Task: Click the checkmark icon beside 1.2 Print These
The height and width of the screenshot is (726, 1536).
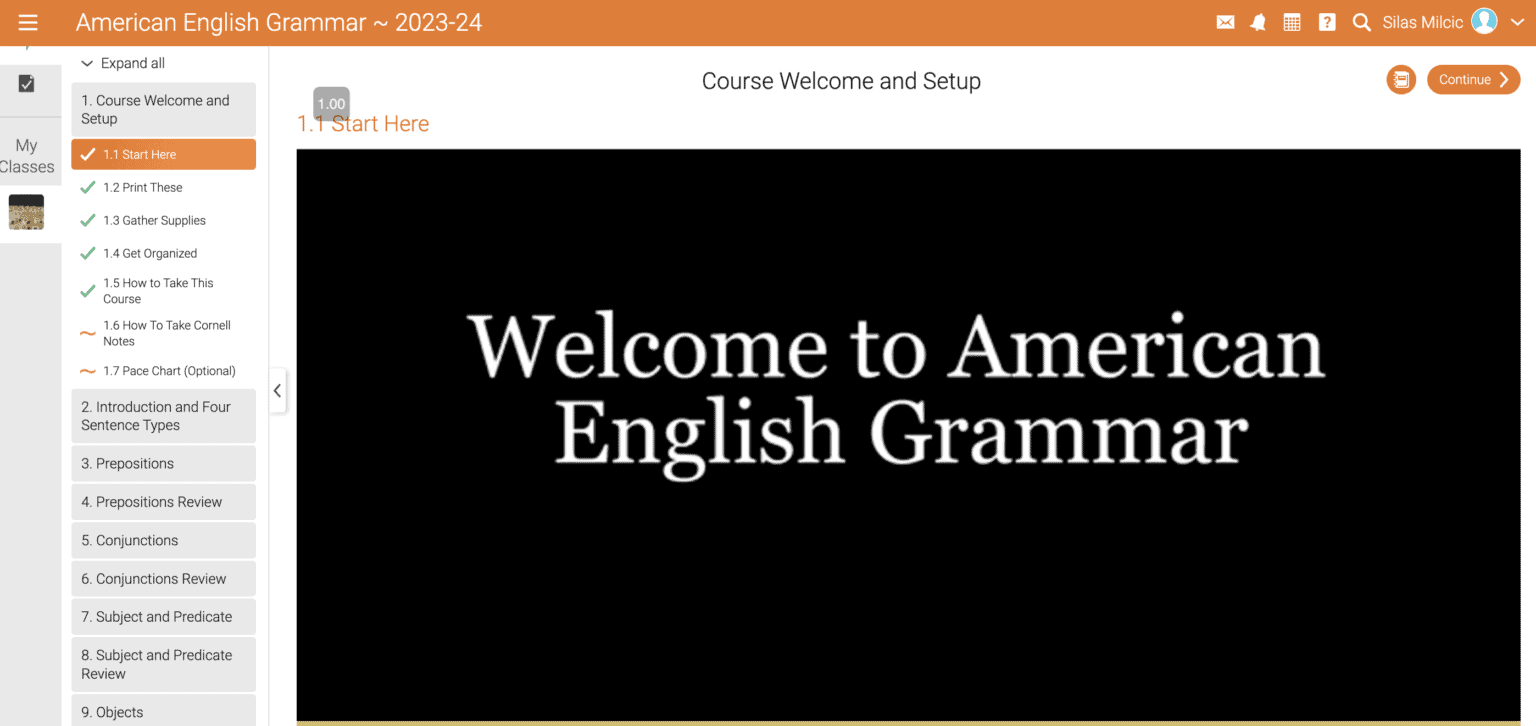Action: (88, 187)
